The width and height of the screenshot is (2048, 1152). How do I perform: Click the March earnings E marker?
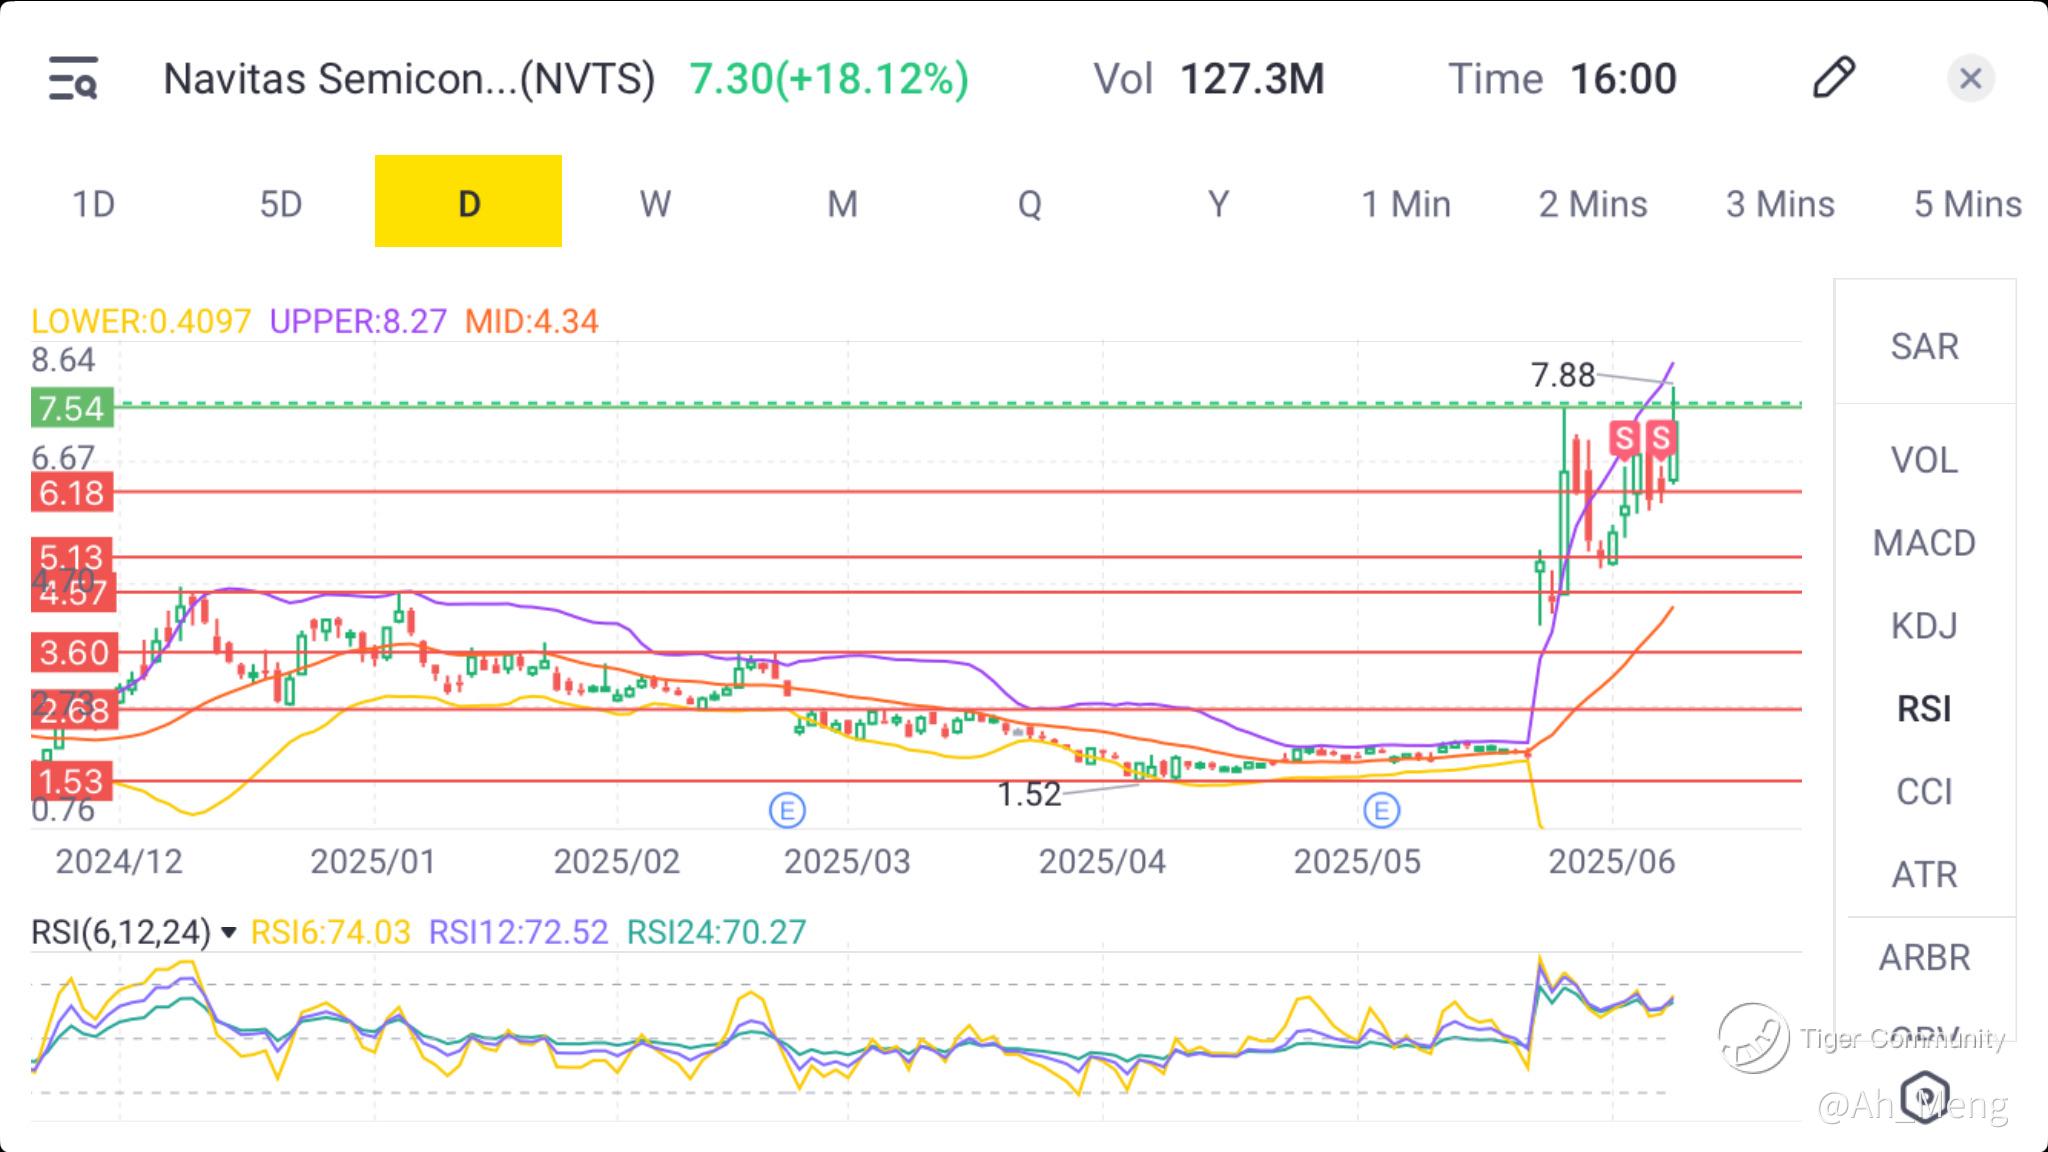click(x=787, y=810)
